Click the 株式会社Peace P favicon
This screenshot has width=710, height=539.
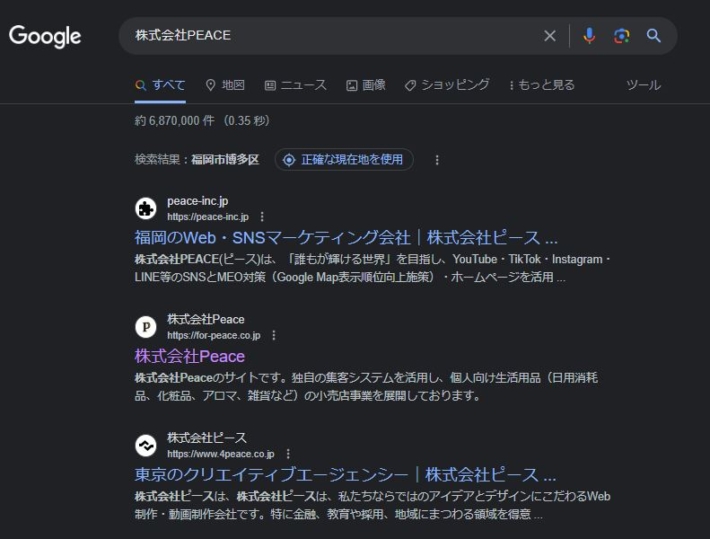146,327
